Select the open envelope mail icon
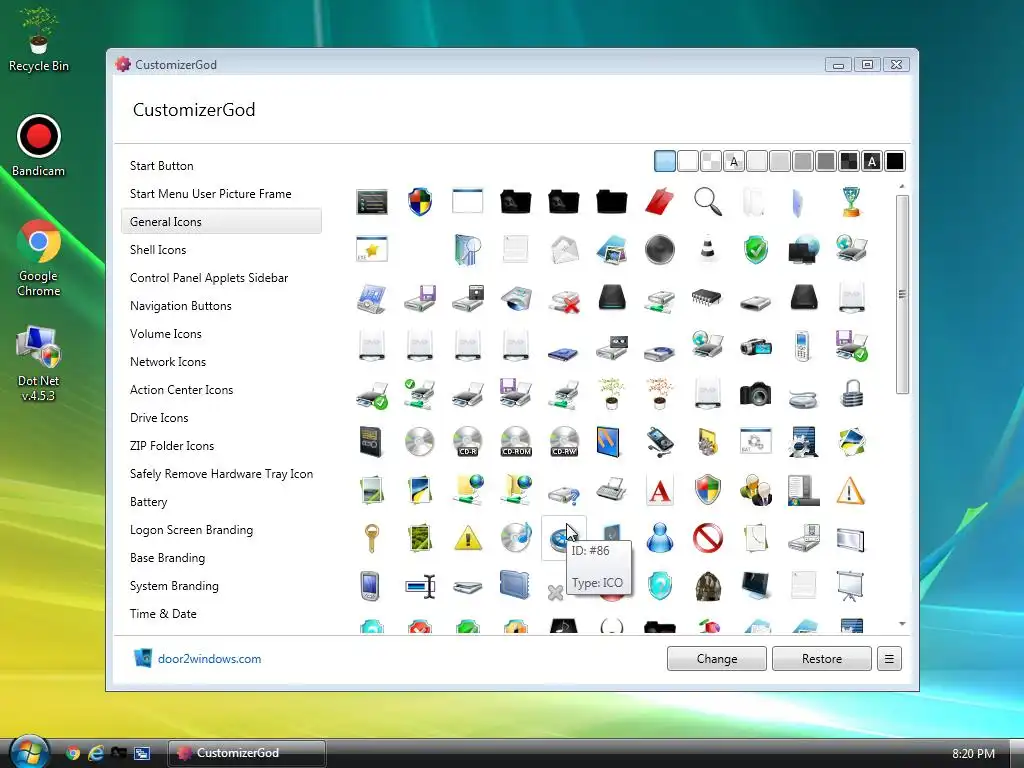This screenshot has height=768, width=1024. 564,249
